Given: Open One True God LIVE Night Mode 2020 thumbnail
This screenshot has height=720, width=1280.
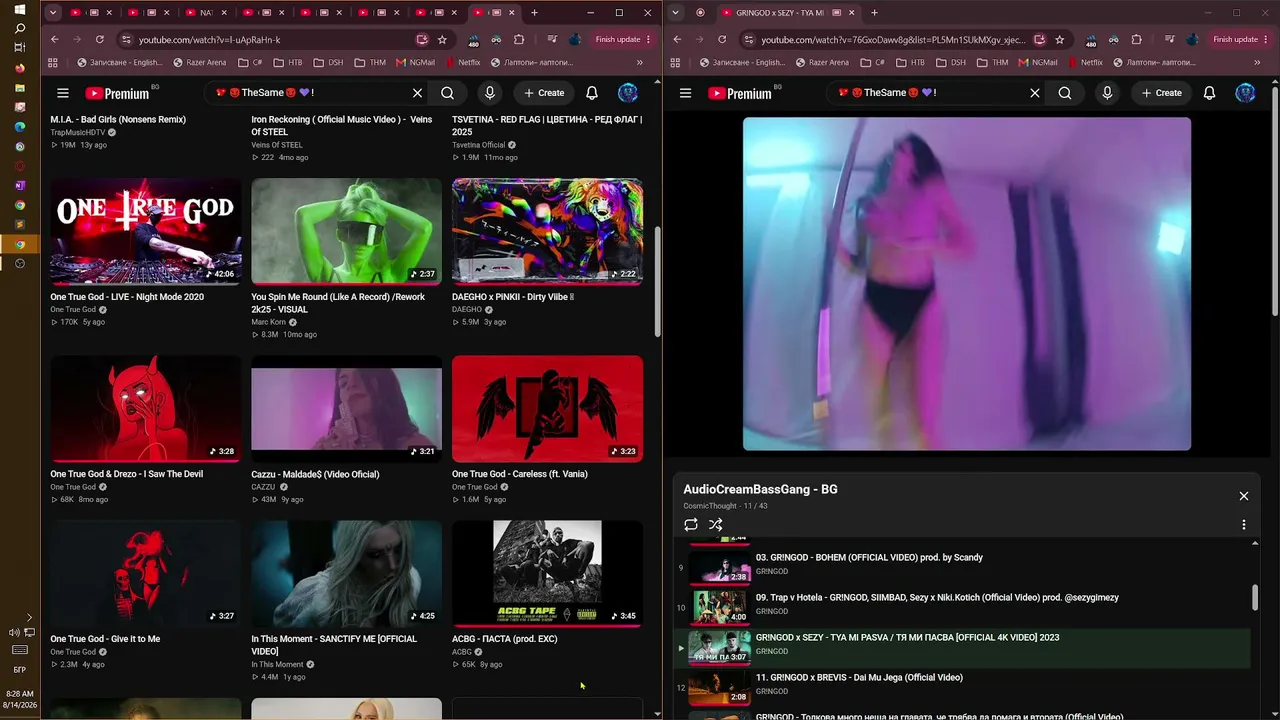Looking at the screenshot, I should pyautogui.click(x=146, y=232).
